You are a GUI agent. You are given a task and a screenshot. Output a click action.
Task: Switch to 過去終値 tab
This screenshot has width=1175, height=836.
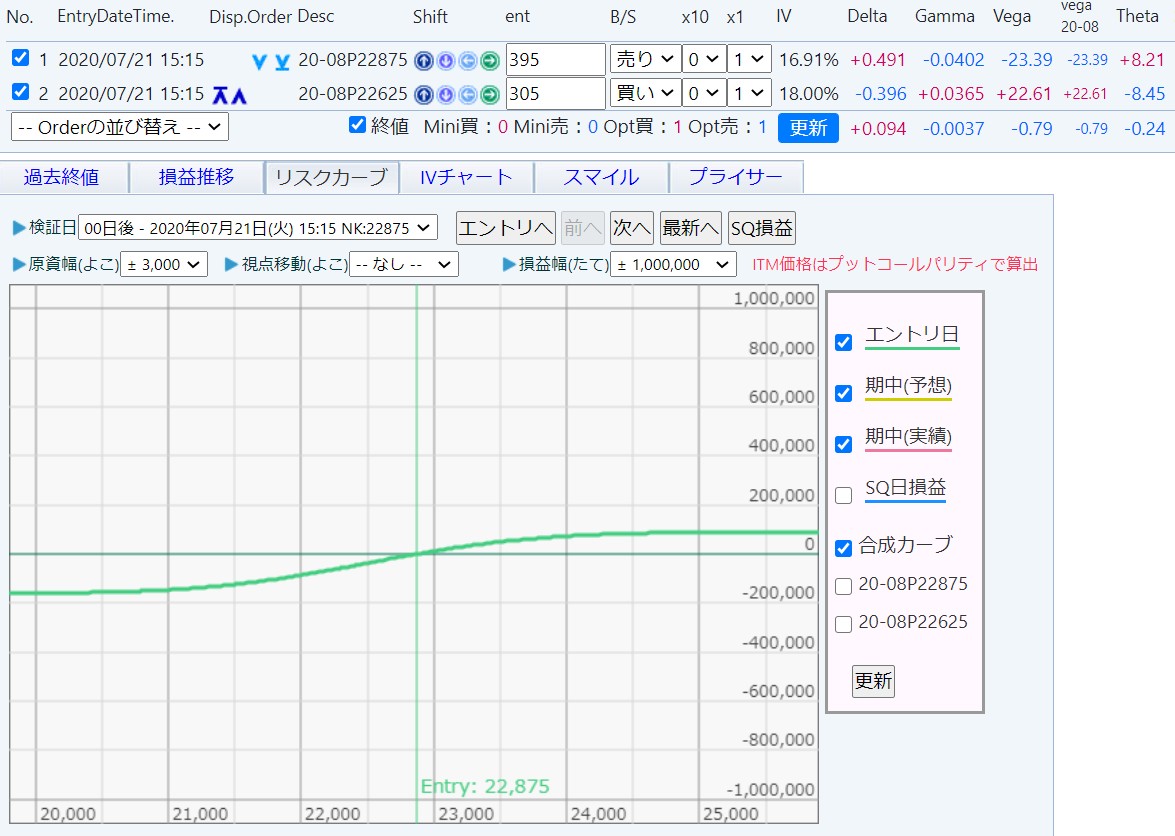(62, 178)
